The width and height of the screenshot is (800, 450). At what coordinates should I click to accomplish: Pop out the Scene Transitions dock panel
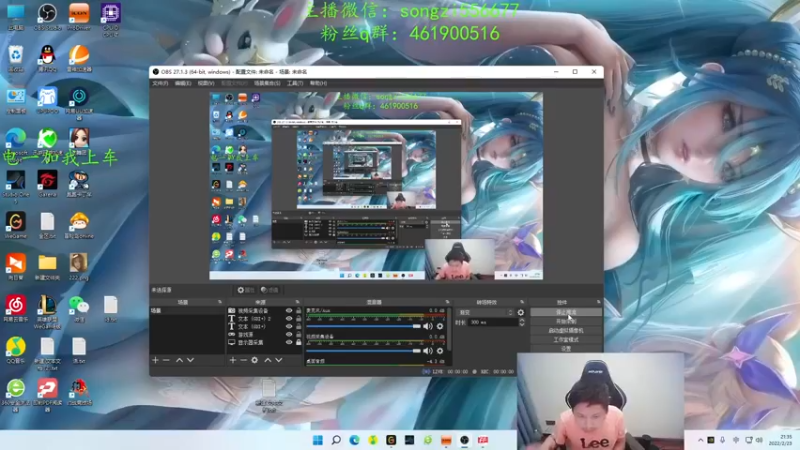(x=521, y=302)
